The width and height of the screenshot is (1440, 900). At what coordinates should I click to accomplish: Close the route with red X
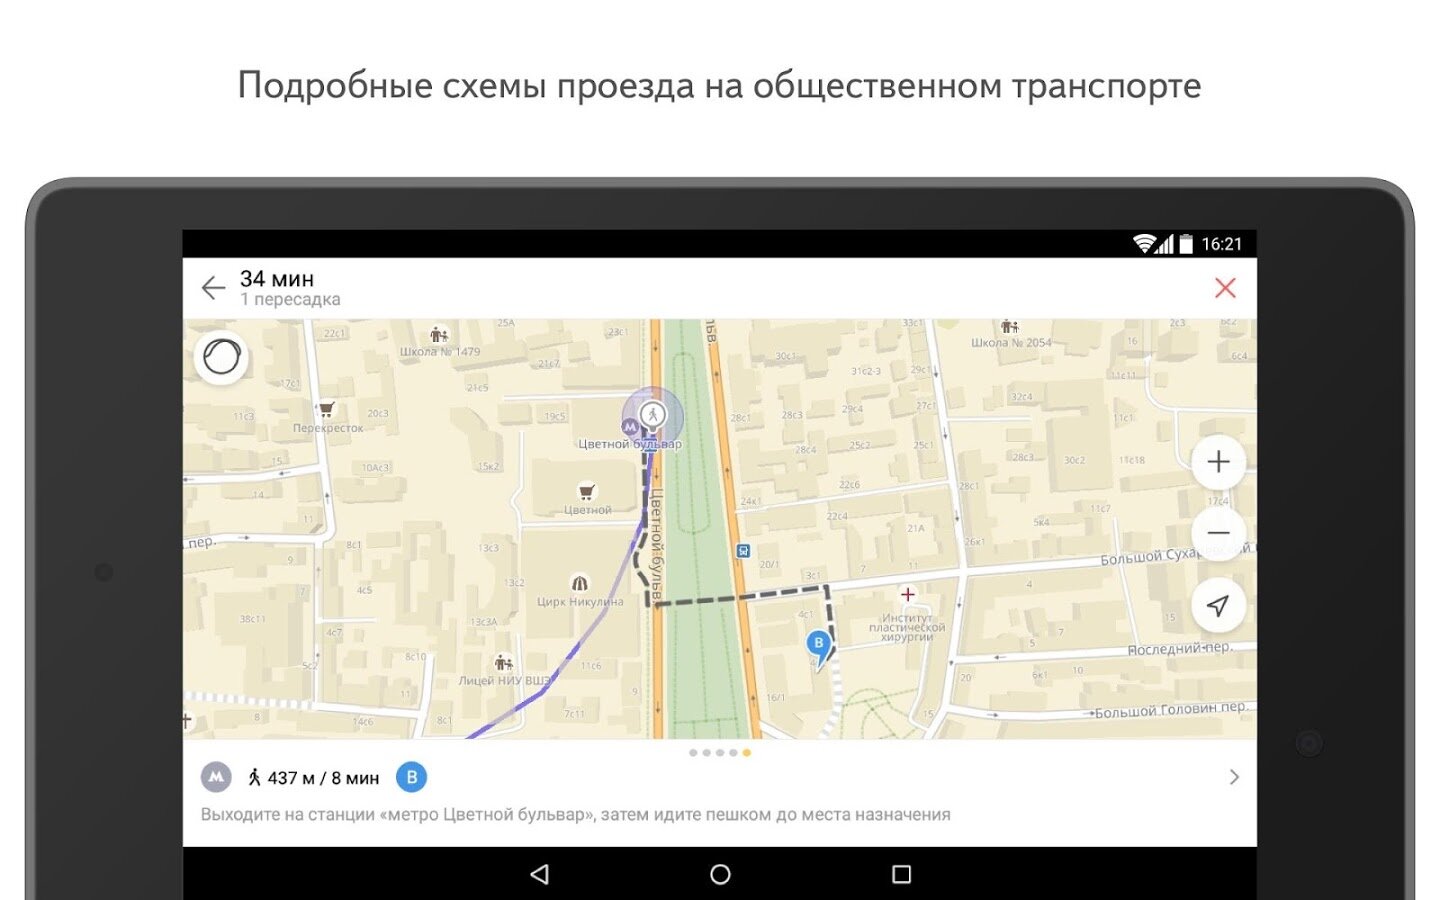tap(1225, 288)
